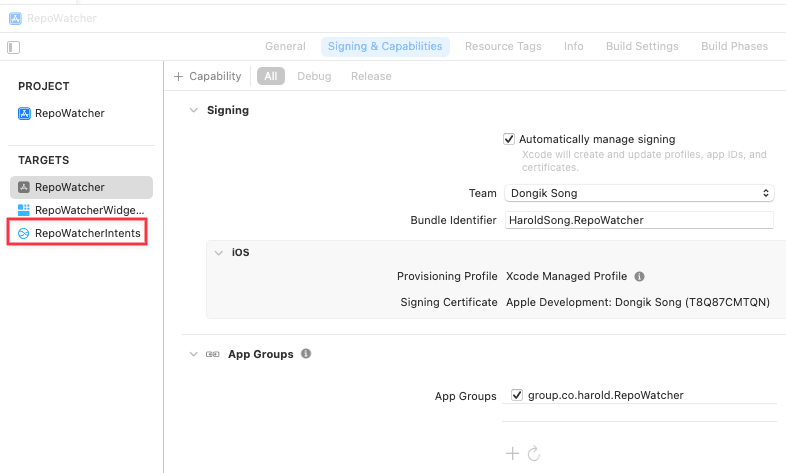786x473 pixels.
Task: Click the Bundle Identifier text field
Action: pyautogui.click(x=639, y=220)
